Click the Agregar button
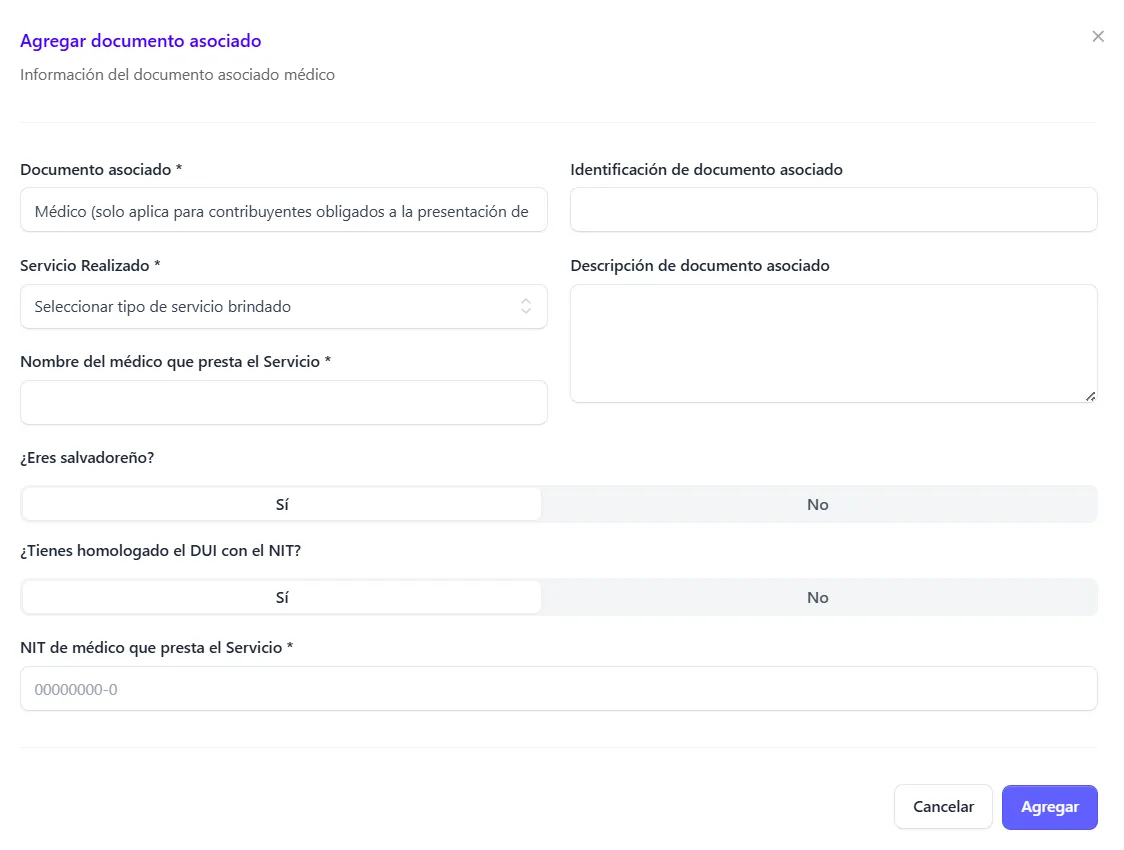The width and height of the screenshot is (1124, 850). [x=1049, y=807]
